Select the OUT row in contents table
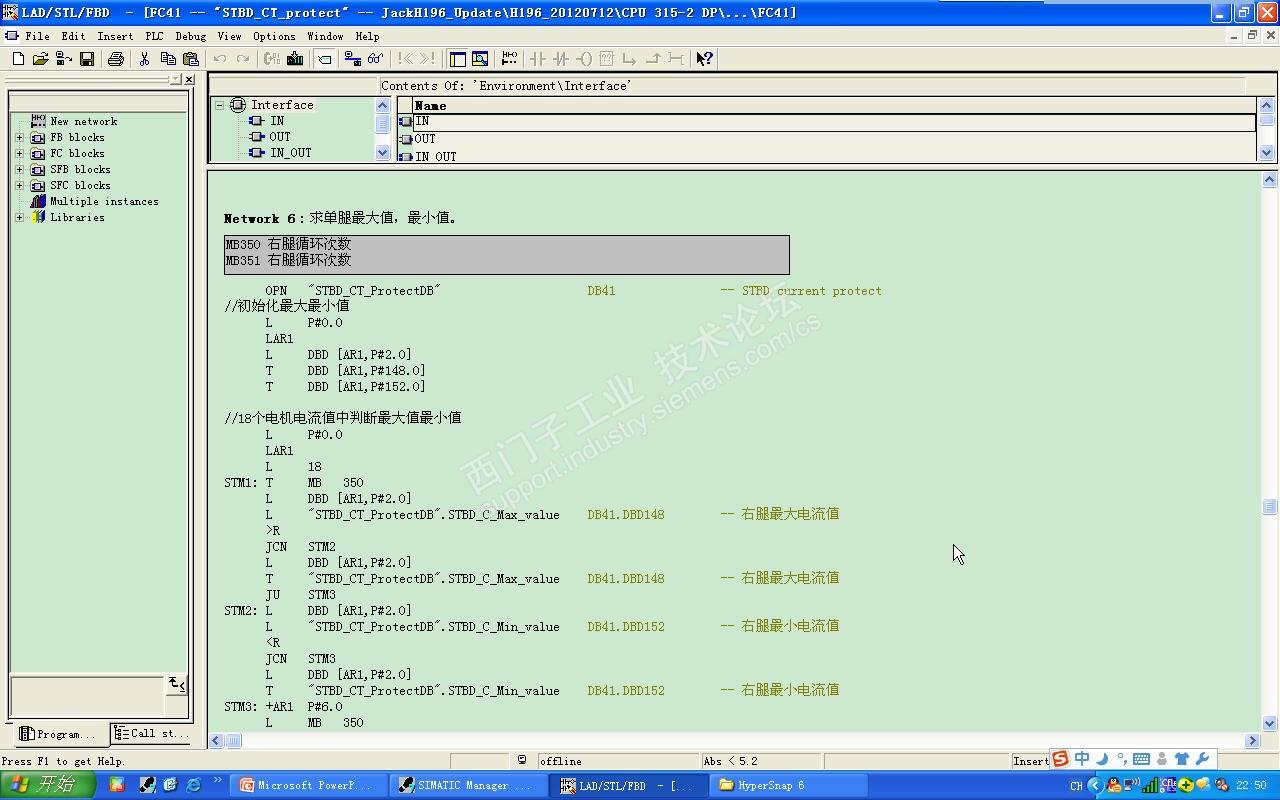Screen dimensions: 1280x800 [x=835, y=139]
